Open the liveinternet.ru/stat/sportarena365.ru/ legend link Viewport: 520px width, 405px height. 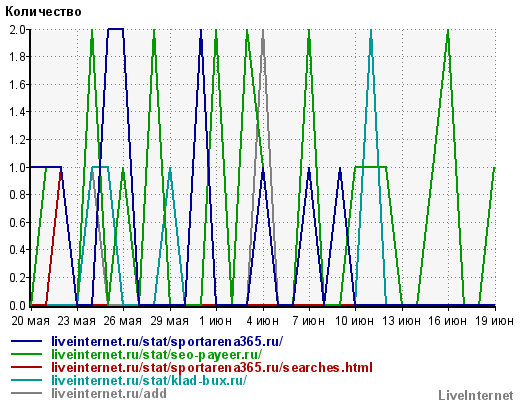tap(167, 341)
